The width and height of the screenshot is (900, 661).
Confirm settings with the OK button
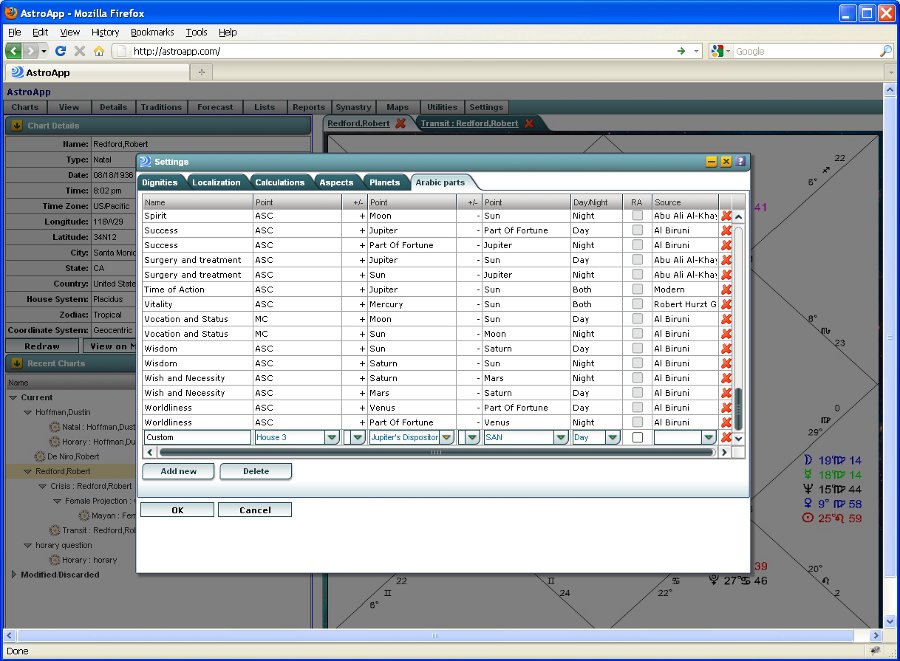[x=177, y=510]
